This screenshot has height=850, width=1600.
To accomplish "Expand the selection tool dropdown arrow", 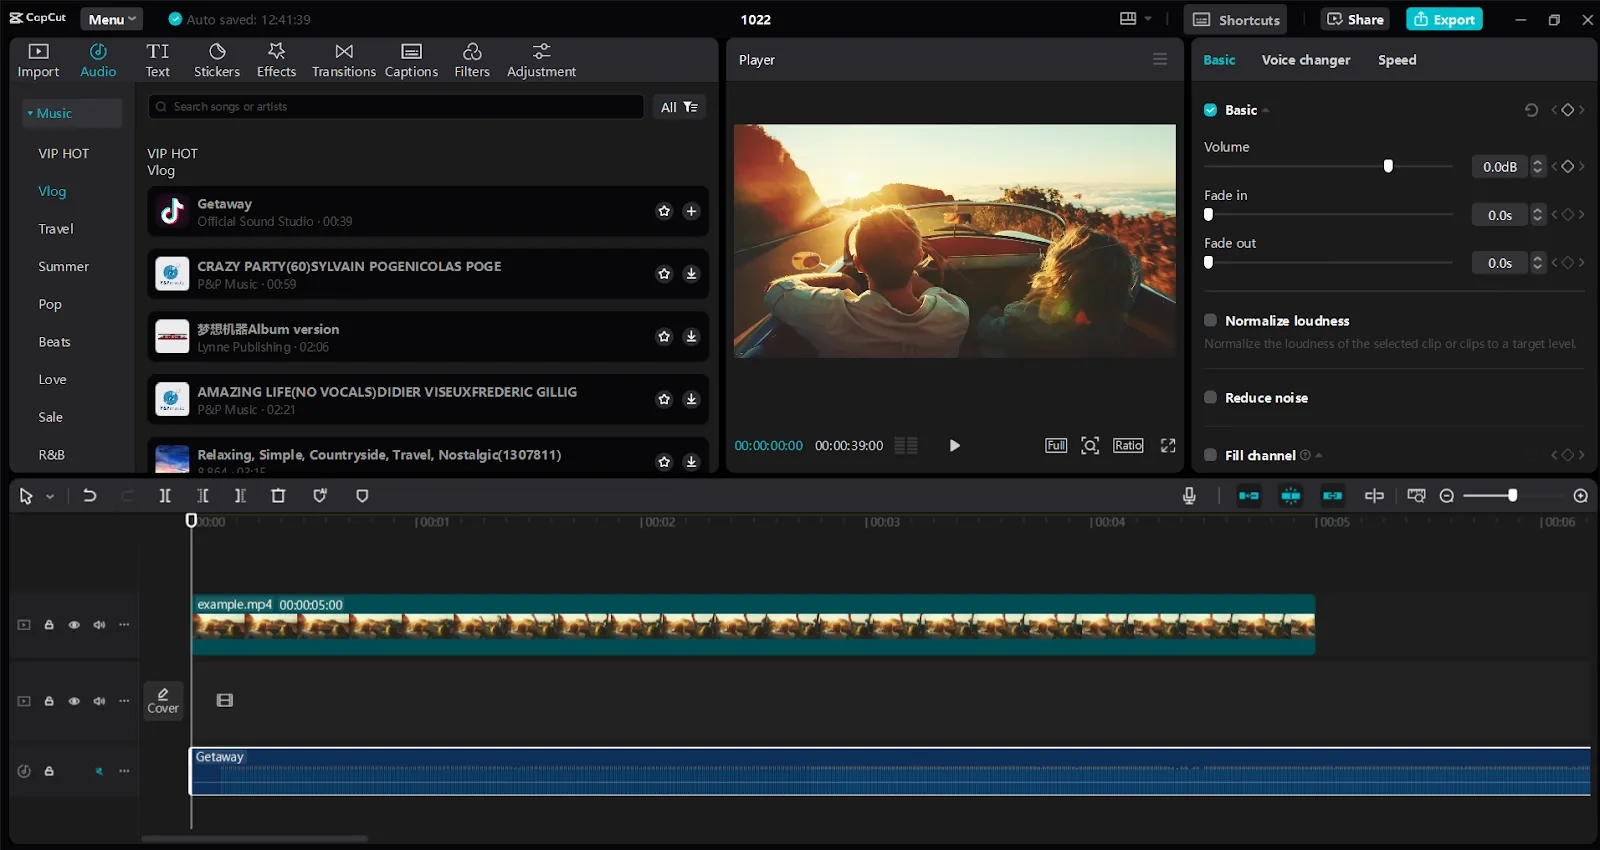I will [x=50, y=496].
